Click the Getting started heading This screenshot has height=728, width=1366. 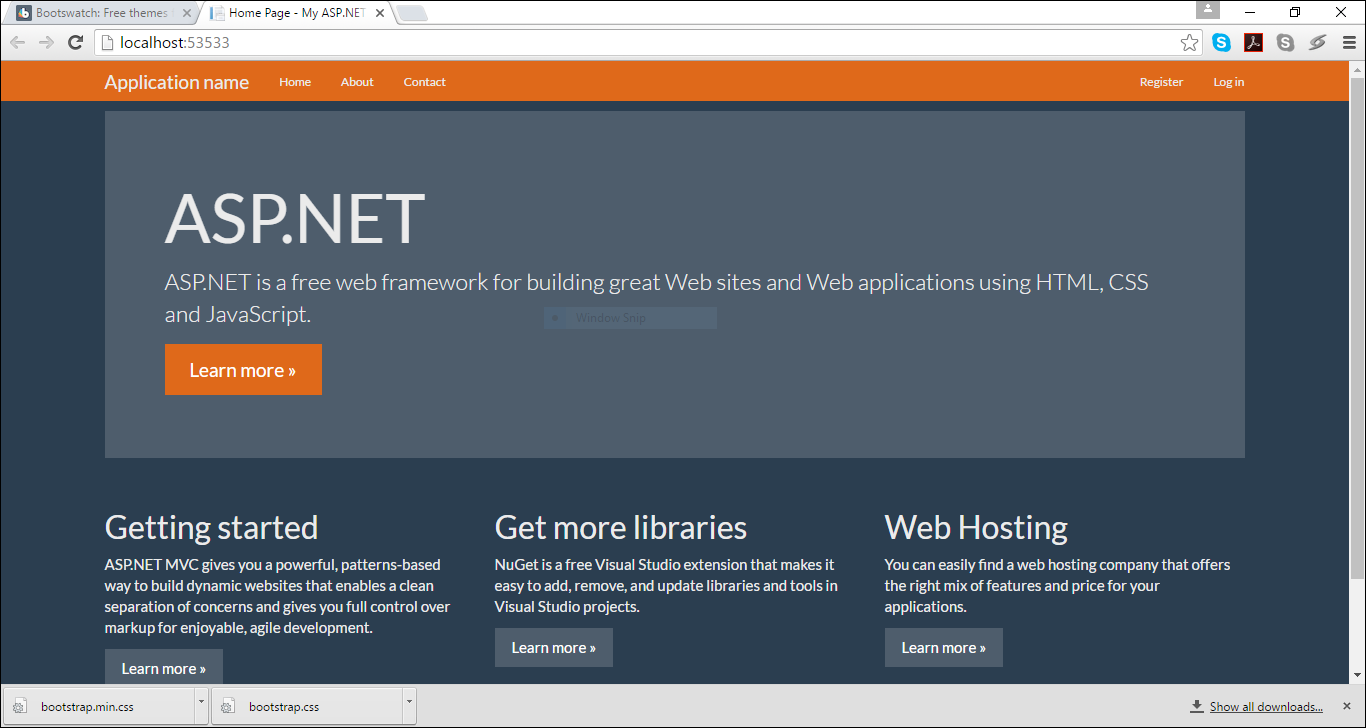[212, 527]
